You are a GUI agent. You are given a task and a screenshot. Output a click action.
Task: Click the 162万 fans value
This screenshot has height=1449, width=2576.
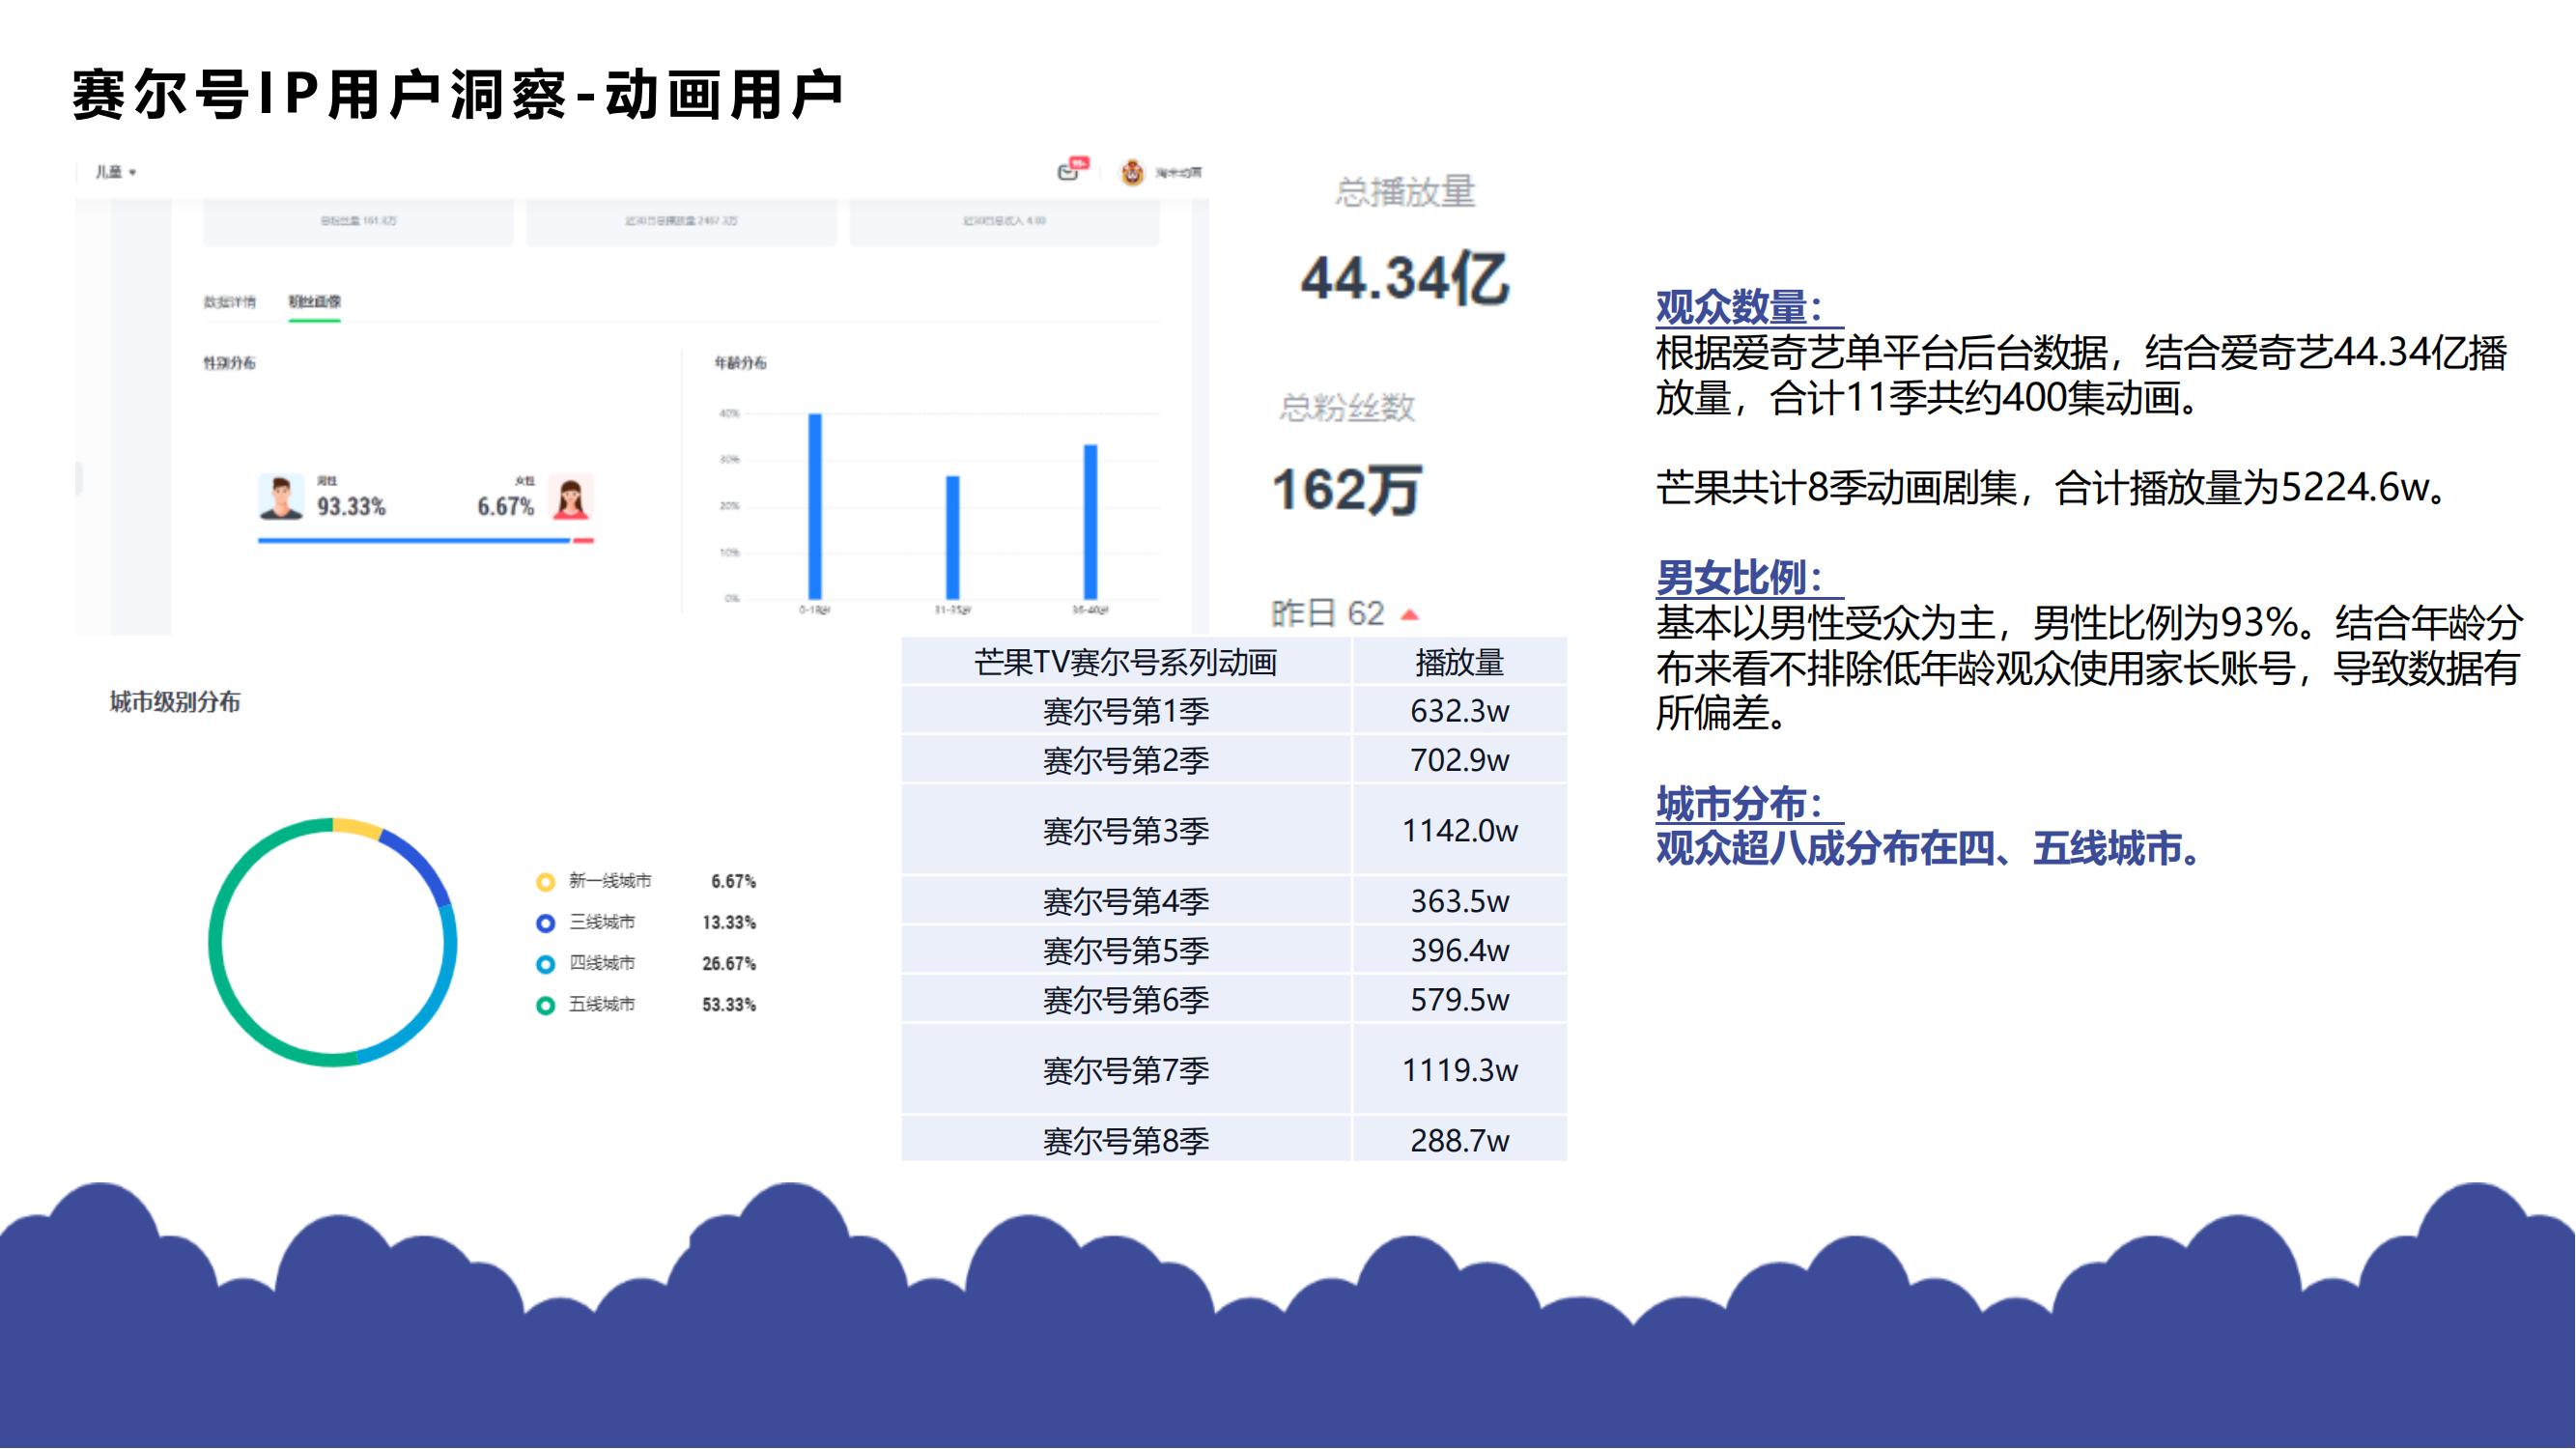(1346, 490)
